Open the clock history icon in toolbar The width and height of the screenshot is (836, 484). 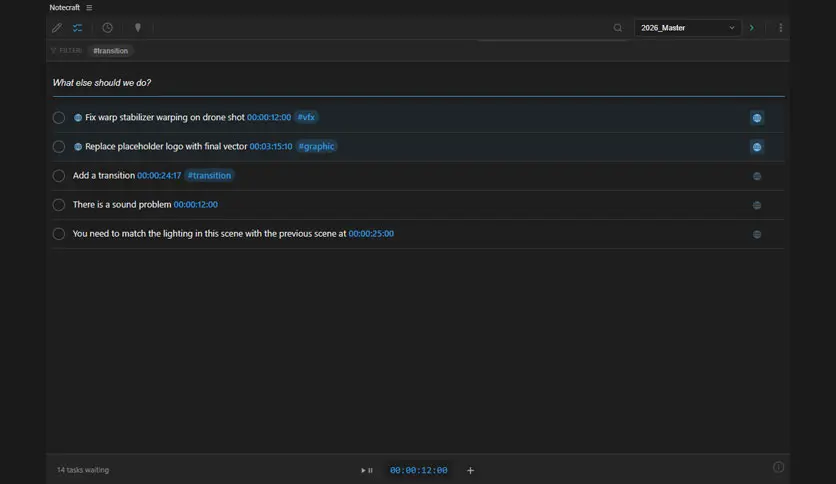107,28
